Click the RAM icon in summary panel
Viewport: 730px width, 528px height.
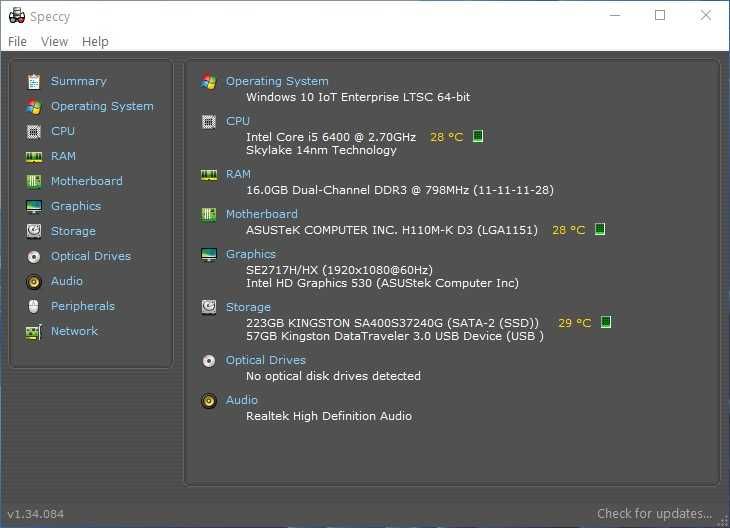click(209, 175)
